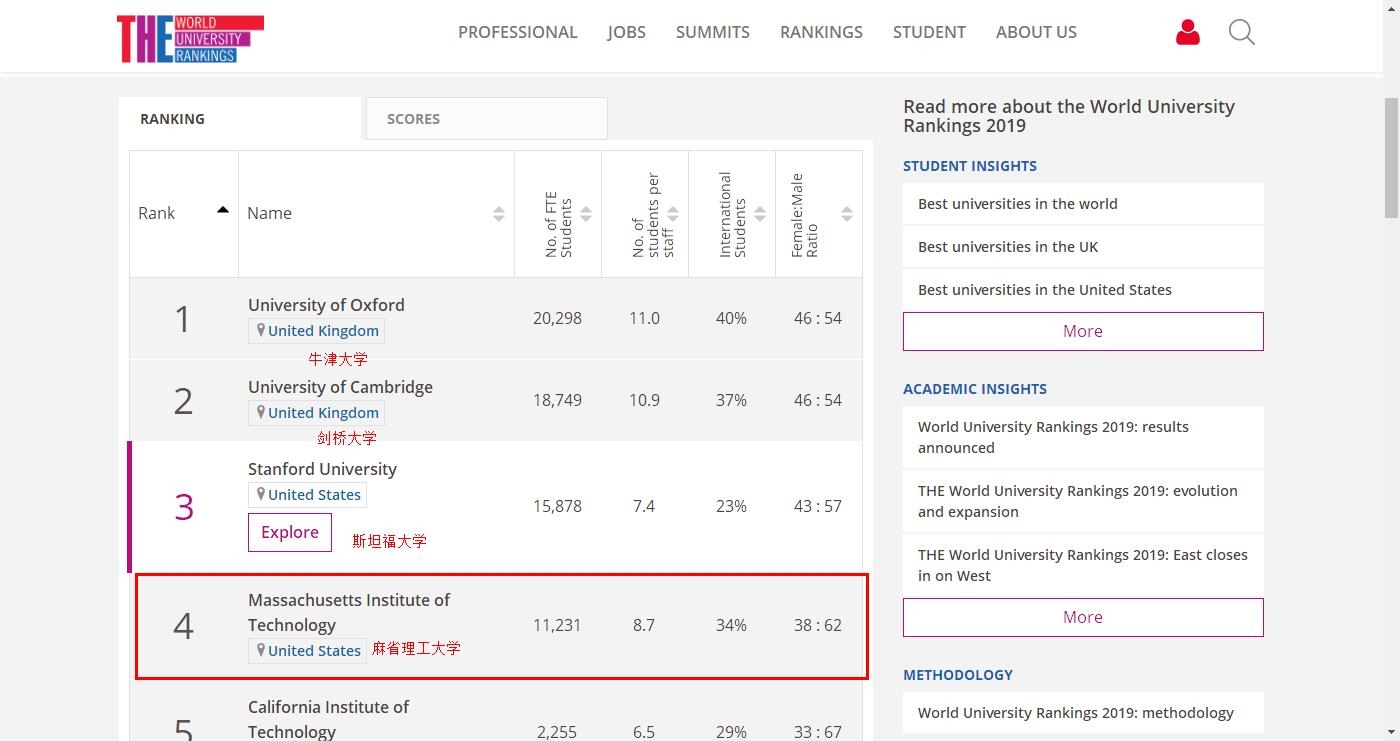The height and width of the screenshot is (741, 1400).
Task: Select MIT's 38 : 62 ratio value
Action: pyautogui.click(x=818, y=625)
